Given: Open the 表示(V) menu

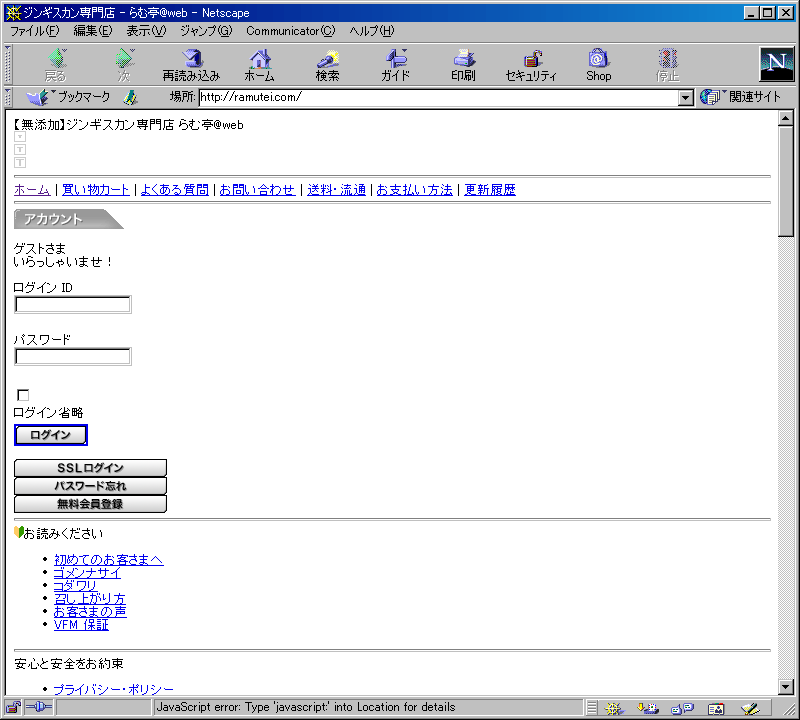Looking at the screenshot, I should (146, 31).
